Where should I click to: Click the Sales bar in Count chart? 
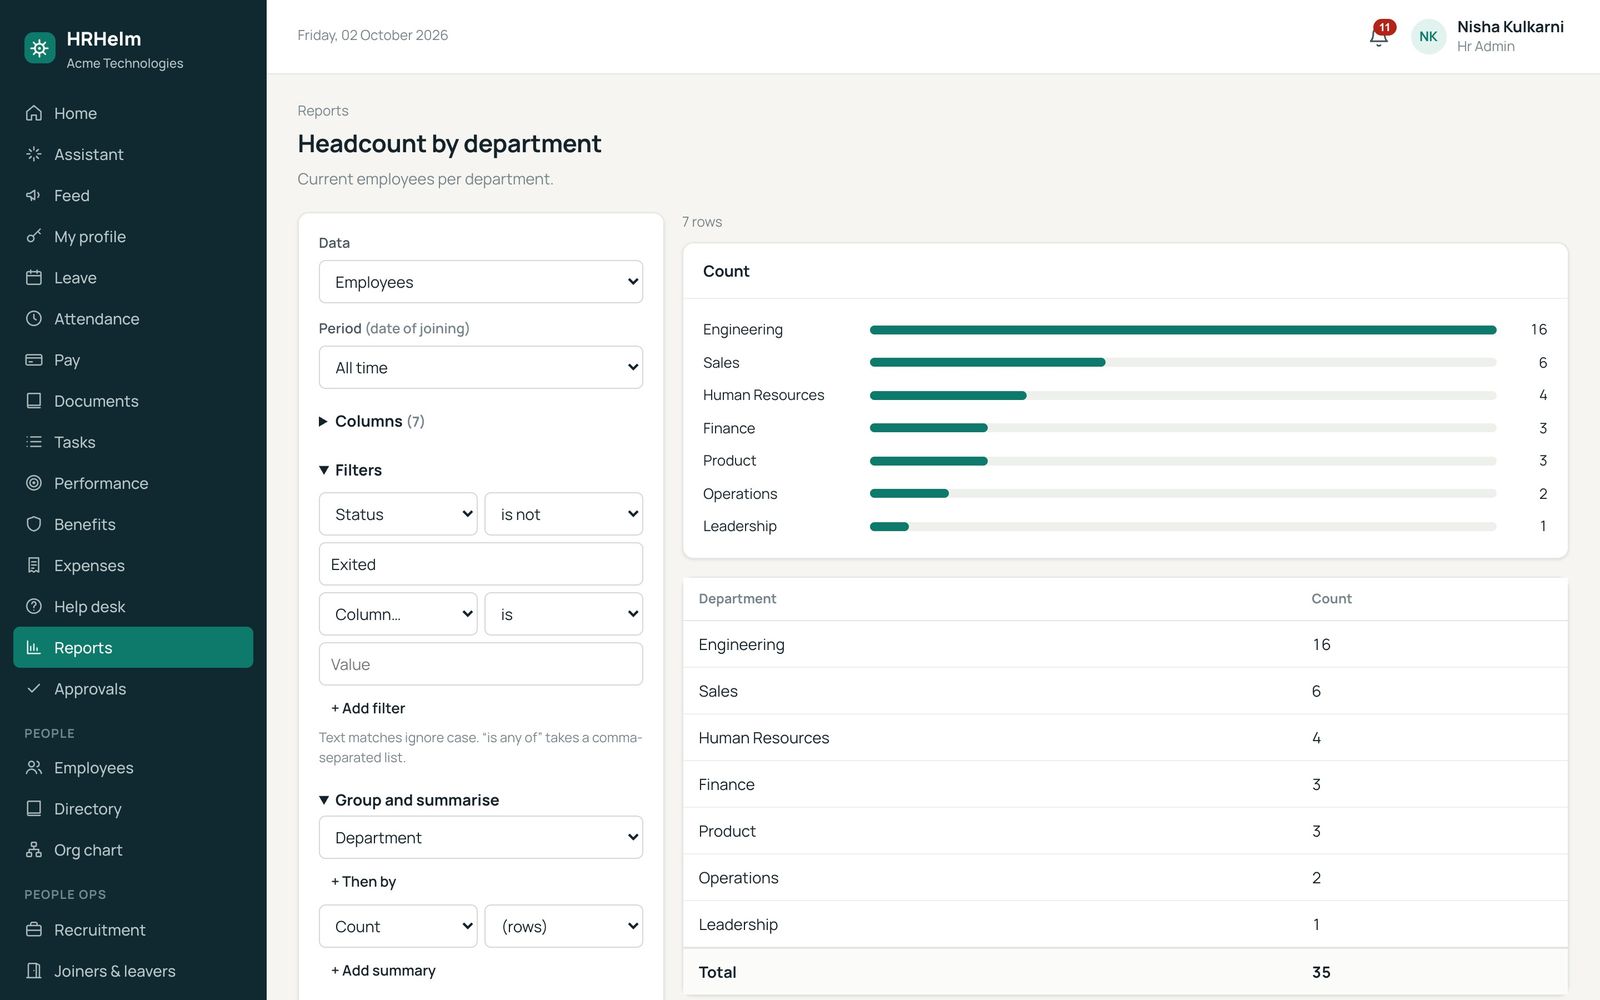pos(988,362)
